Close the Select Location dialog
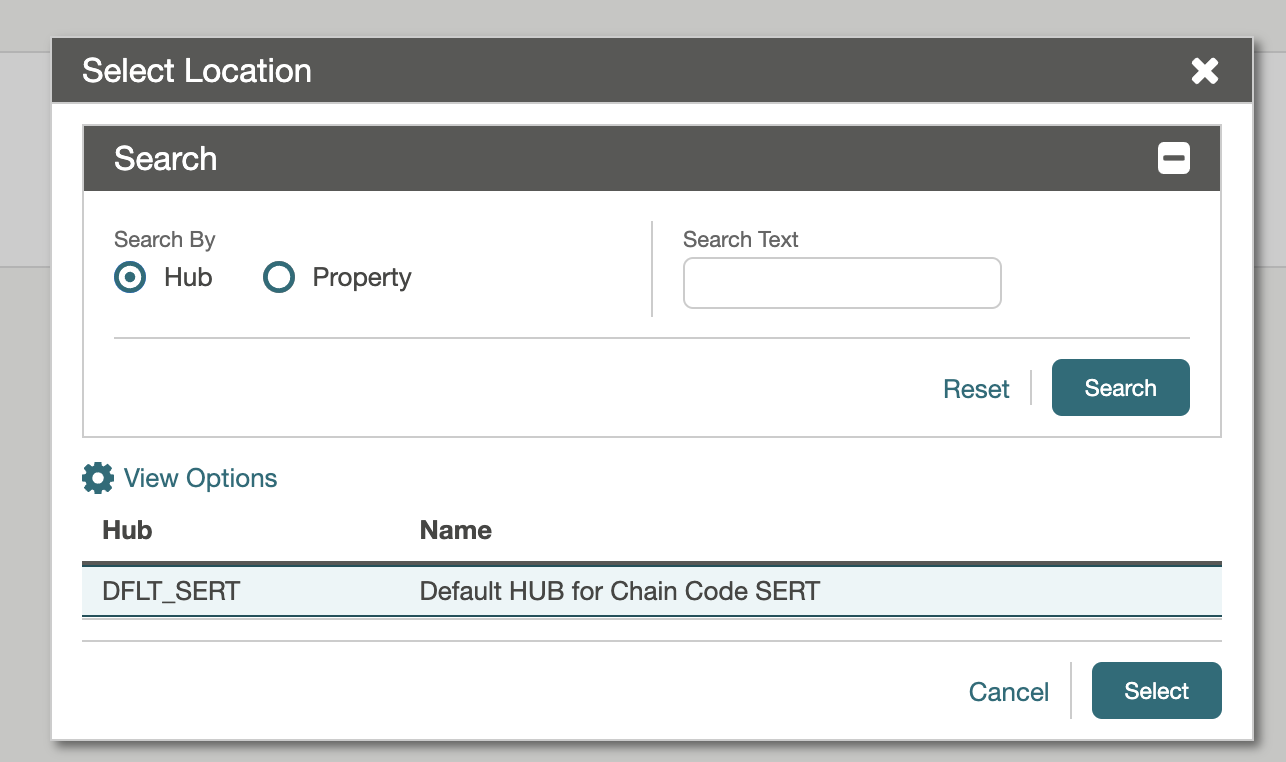Image resolution: width=1286 pixels, height=762 pixels. [1205, 71]
